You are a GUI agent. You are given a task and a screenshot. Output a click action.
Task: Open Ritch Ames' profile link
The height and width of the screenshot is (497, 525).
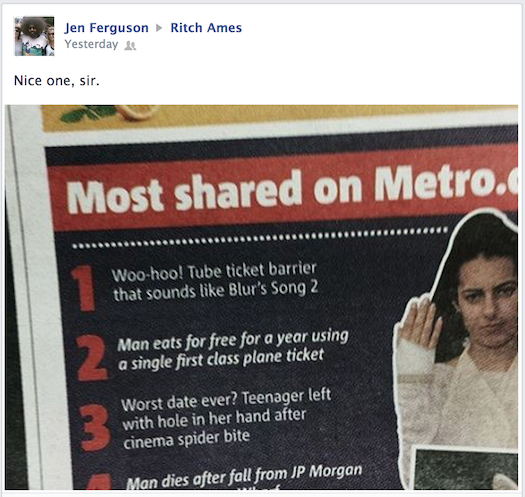pos(206,28)
